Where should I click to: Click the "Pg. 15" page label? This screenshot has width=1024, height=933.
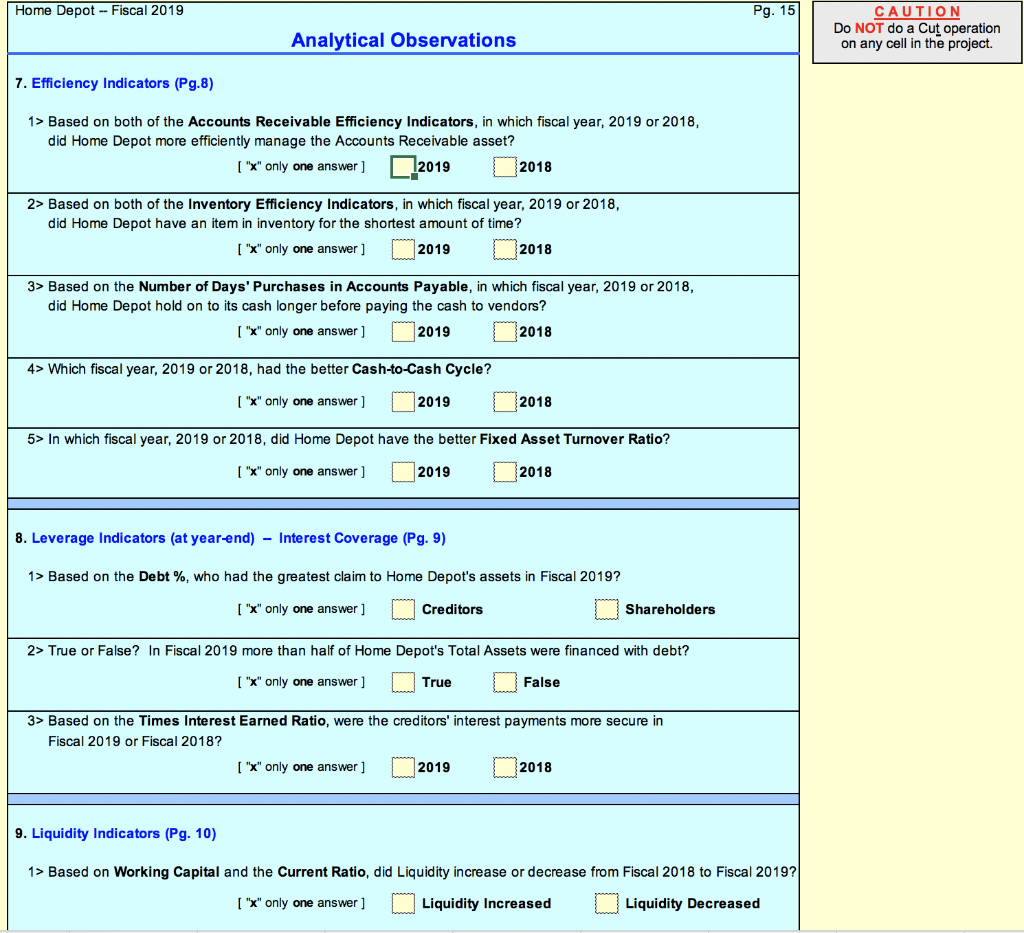click(x=774, y=10)
